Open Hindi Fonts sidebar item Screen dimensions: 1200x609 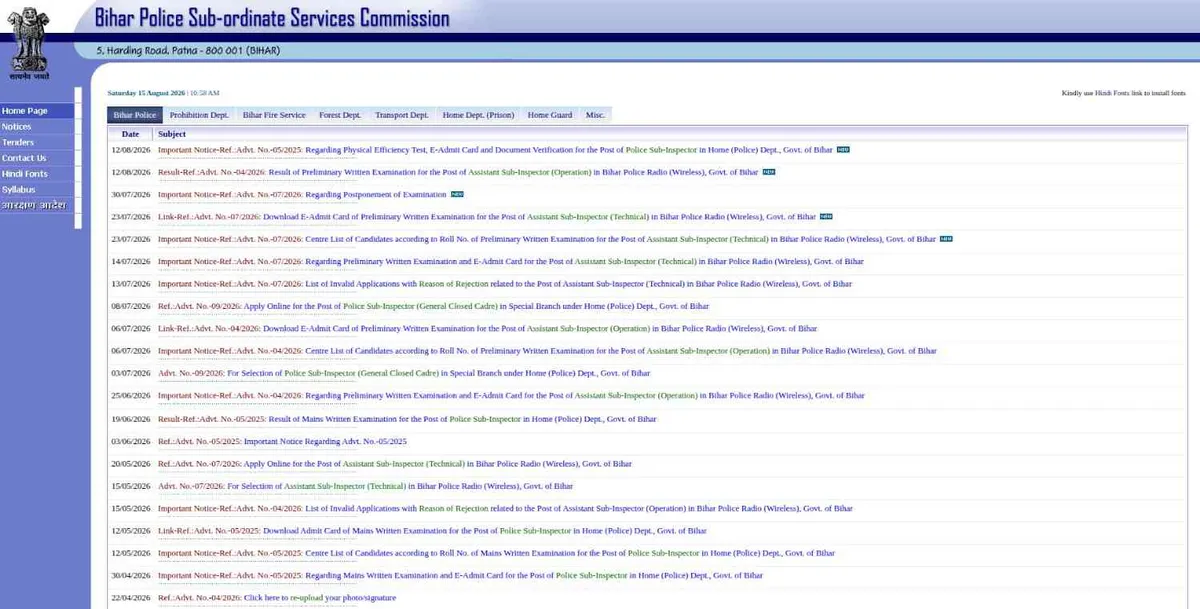click(38, 174)
